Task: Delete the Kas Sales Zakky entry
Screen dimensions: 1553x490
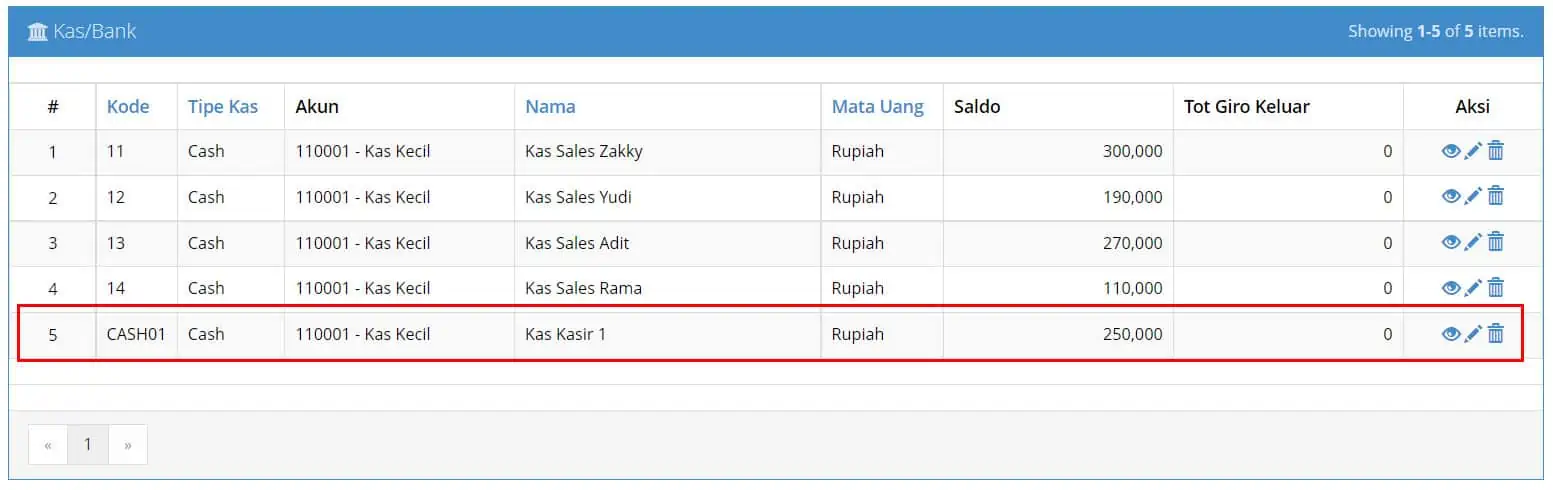Action: [x=1495, y=151]
